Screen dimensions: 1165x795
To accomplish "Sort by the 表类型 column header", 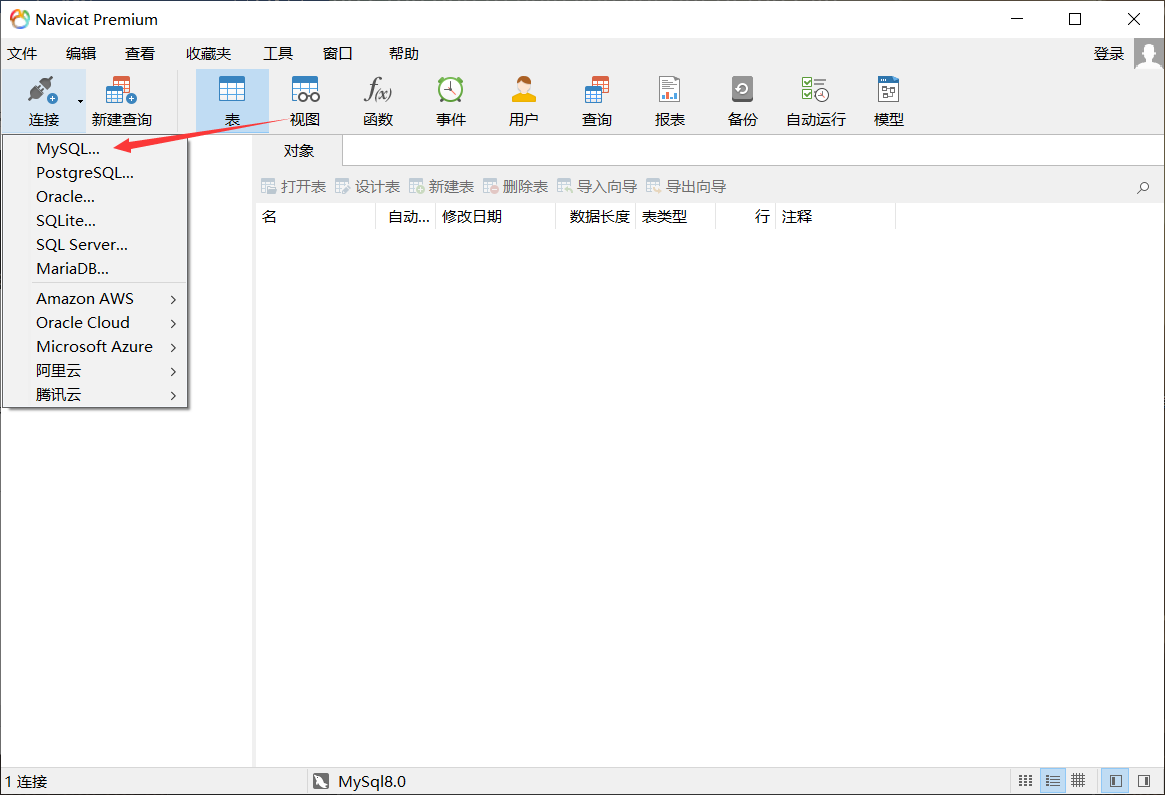I will [675, 217].
